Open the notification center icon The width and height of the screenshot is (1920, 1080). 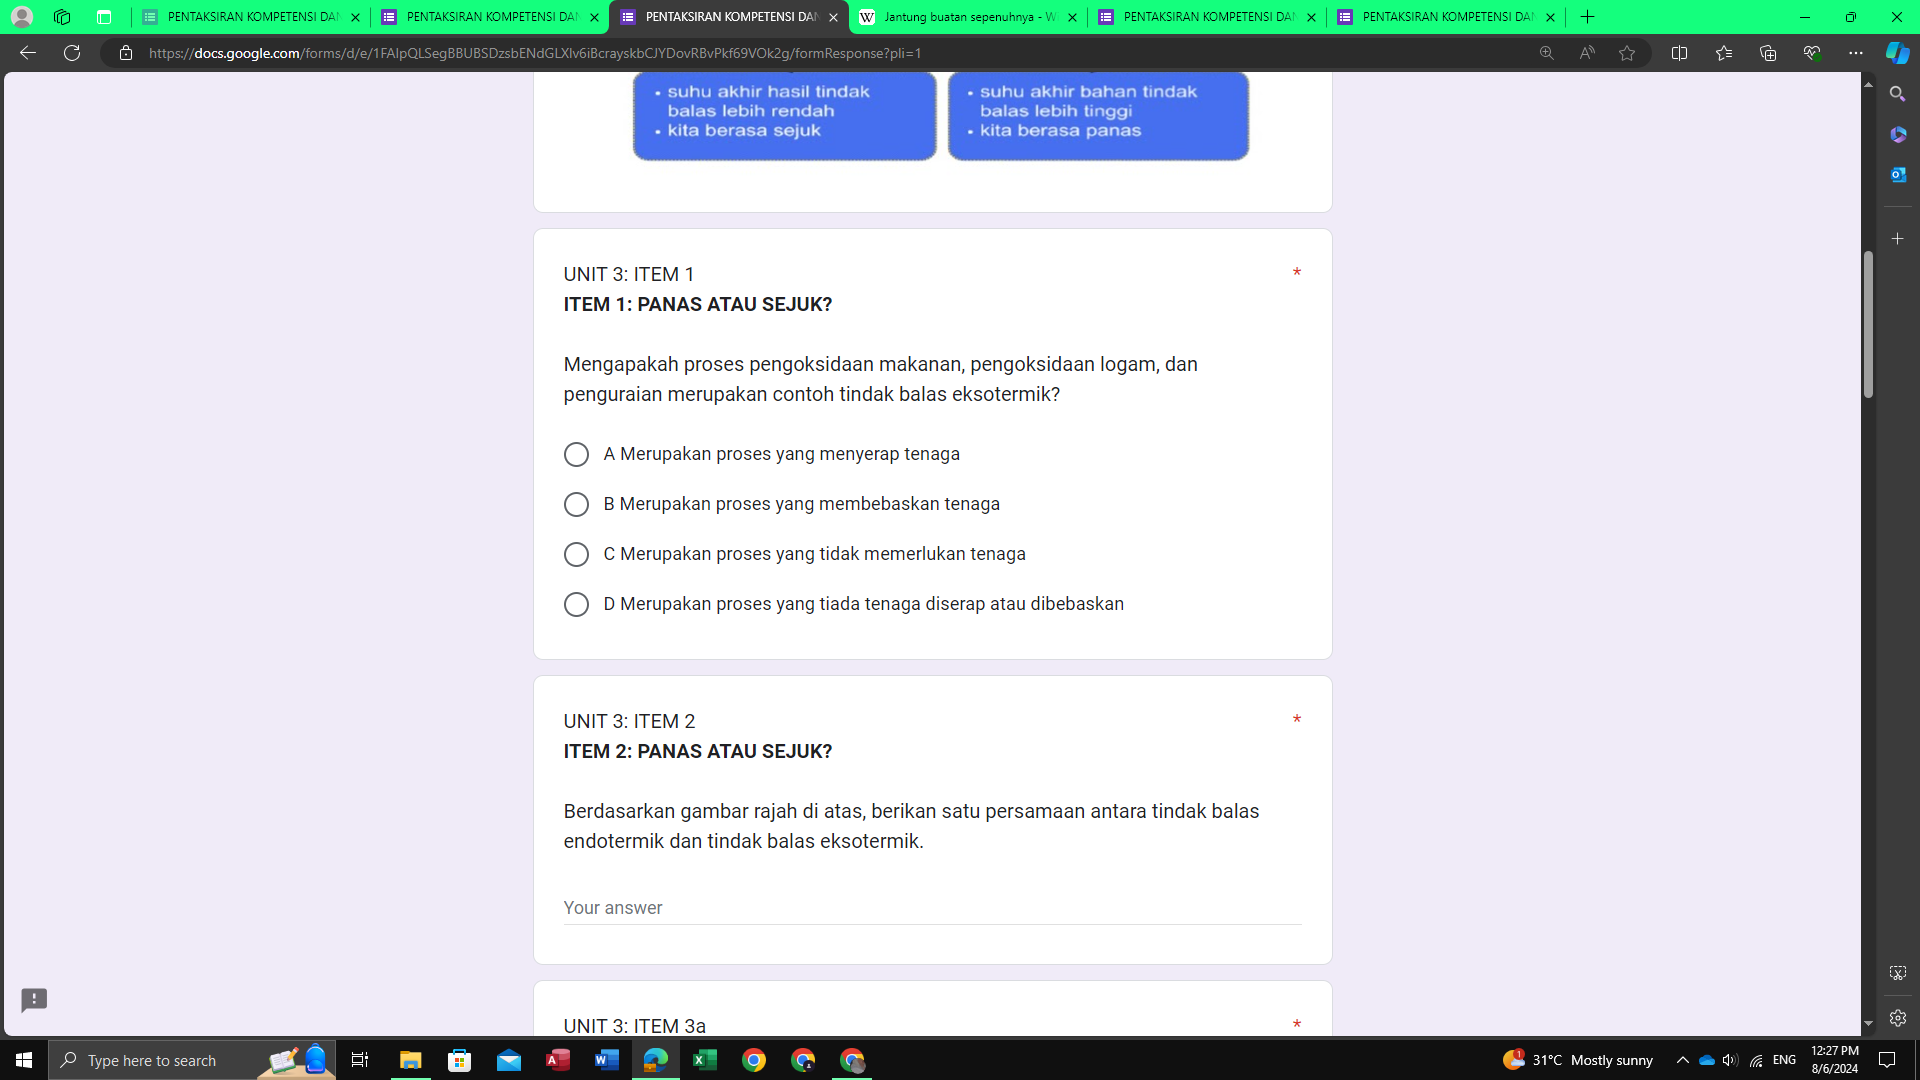1887,1060
